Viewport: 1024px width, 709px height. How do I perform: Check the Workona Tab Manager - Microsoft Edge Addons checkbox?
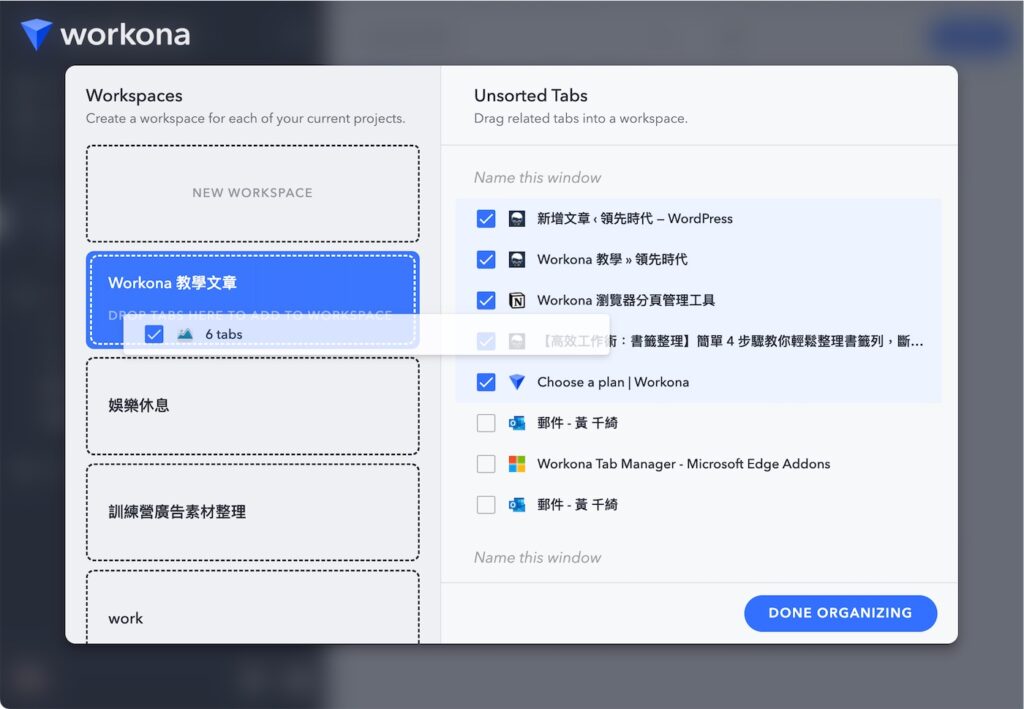[x=486, y=464]
